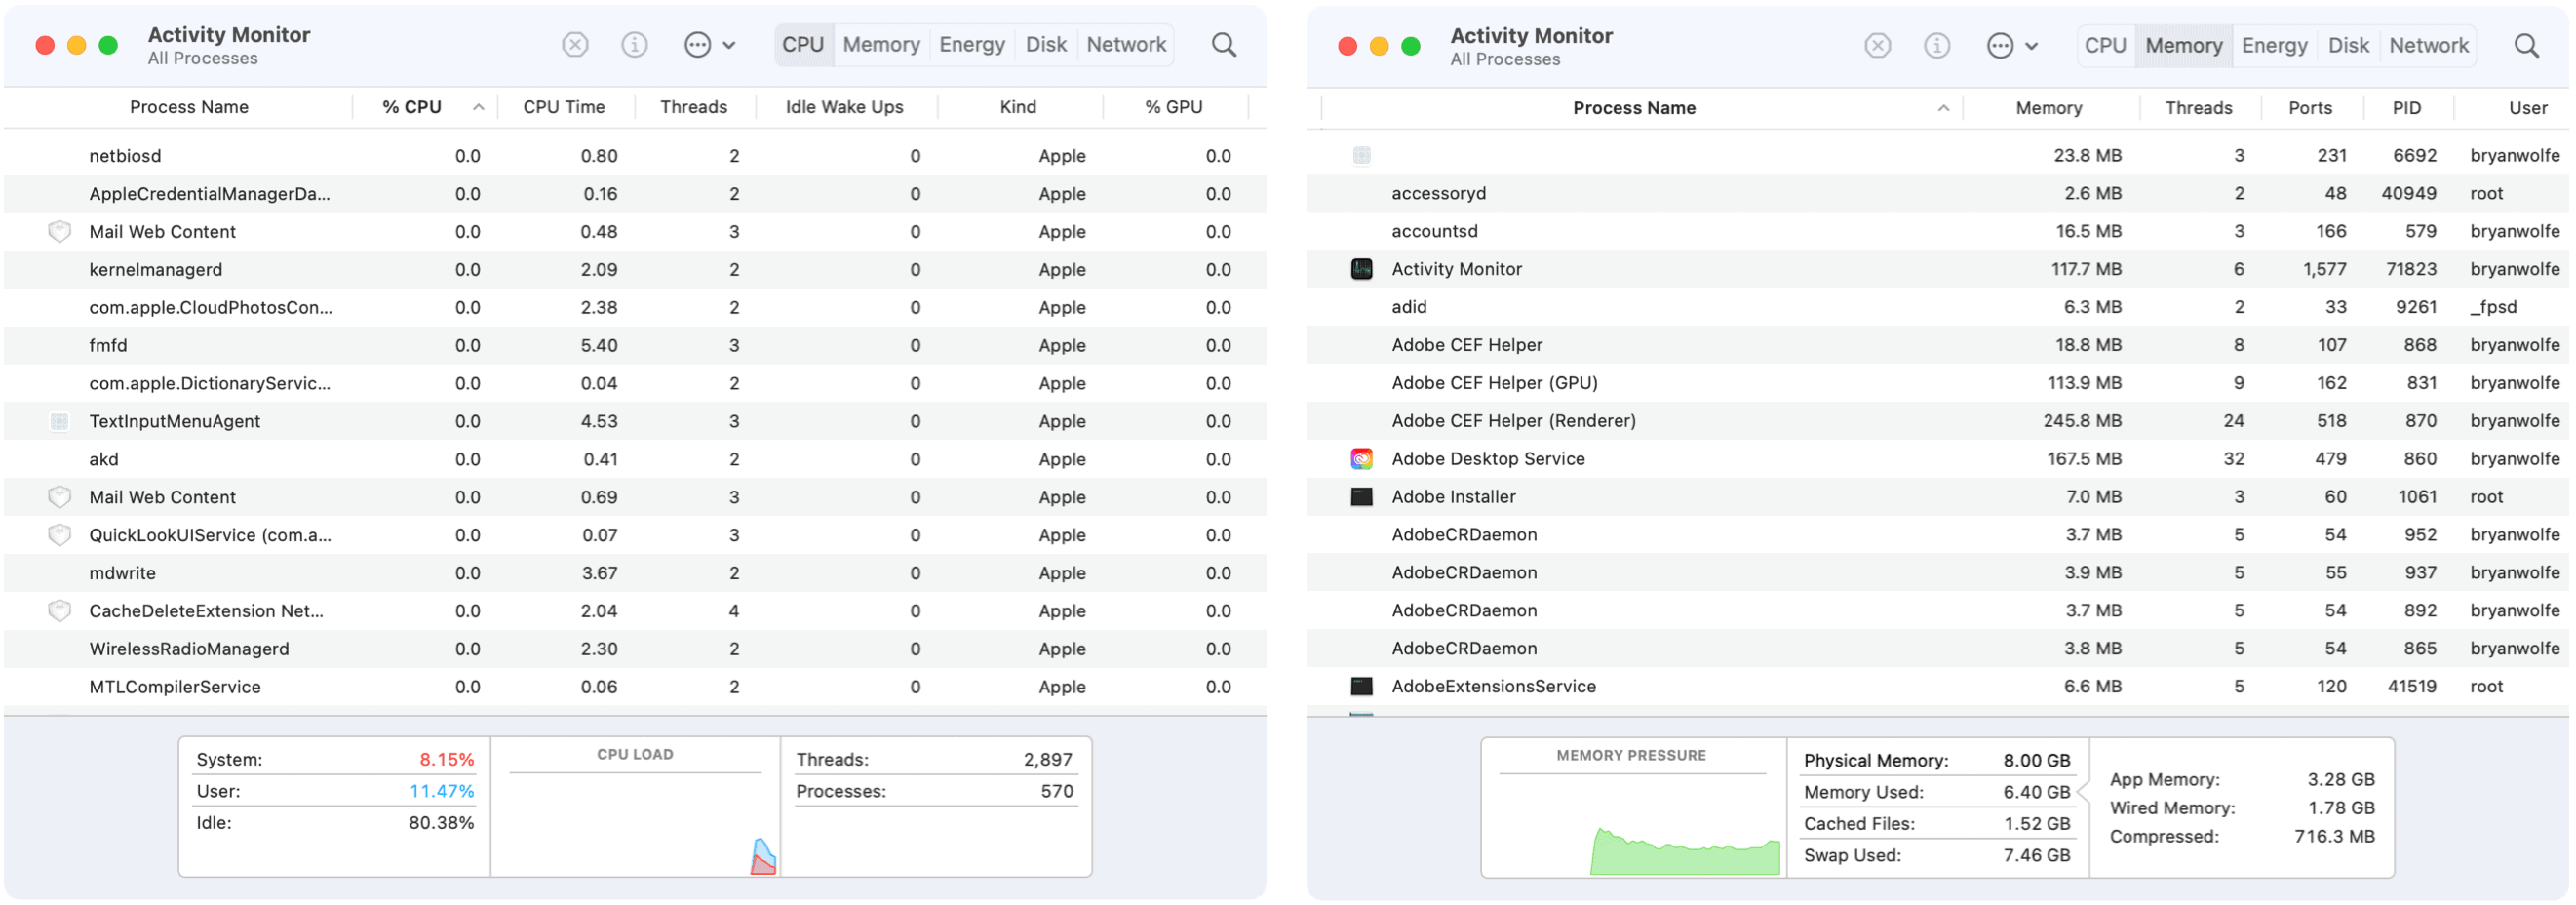Switch to Energy tab in left window

(972, 45)
